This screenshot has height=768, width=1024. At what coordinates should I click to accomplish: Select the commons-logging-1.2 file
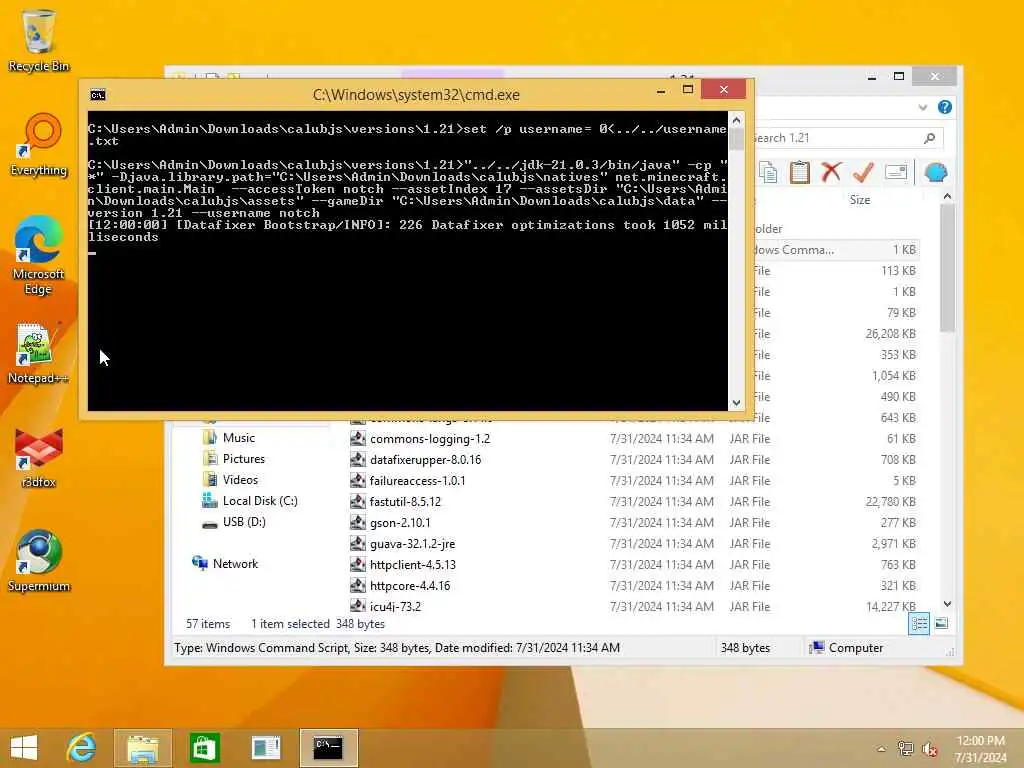[430, 439]
